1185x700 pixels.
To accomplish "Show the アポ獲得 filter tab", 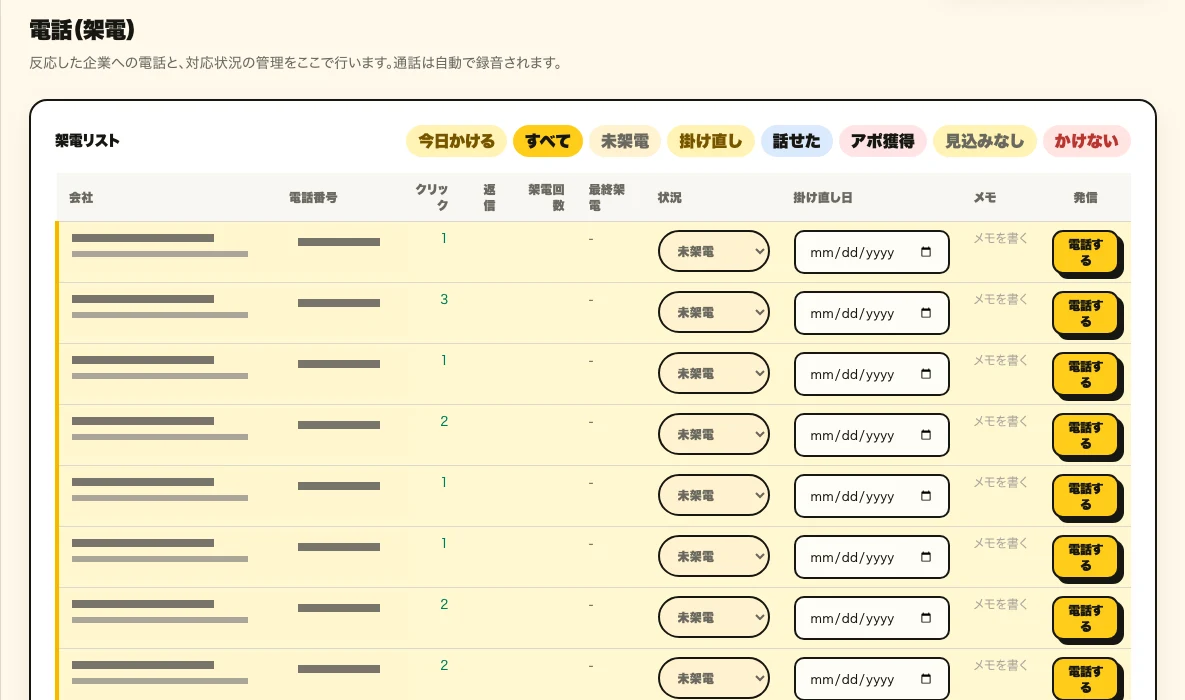I will (883, 141).
